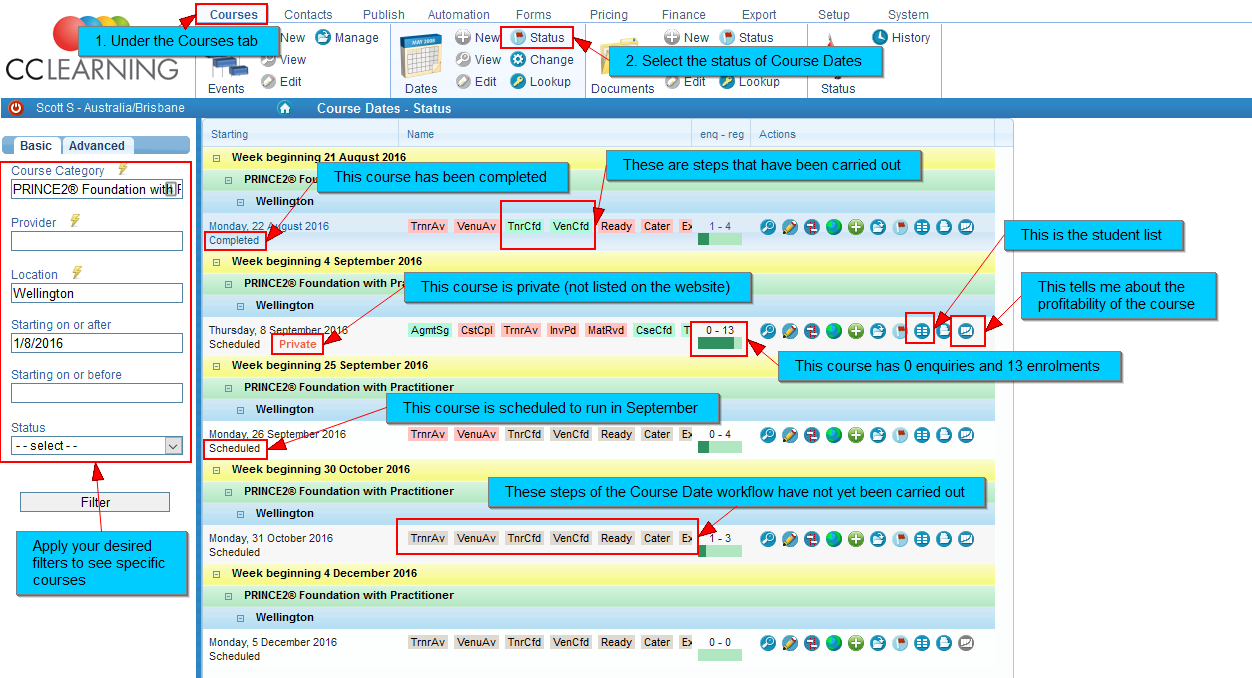Click the folder icon for 26 September course
This screenshot has height=678, width=1252.
[x=878, y=435]
